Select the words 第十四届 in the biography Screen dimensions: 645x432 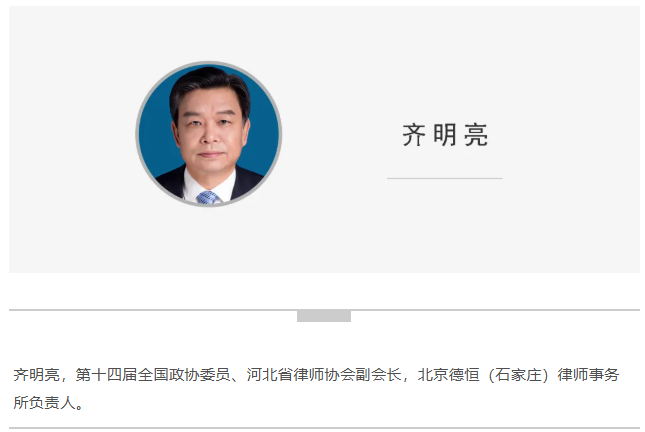[x=106, y=375]
